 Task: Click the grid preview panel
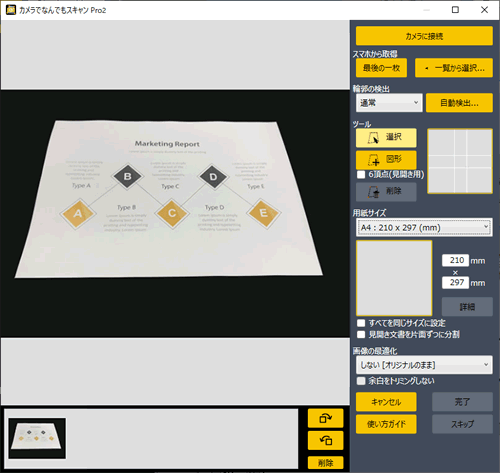click(x=460, y=161)
